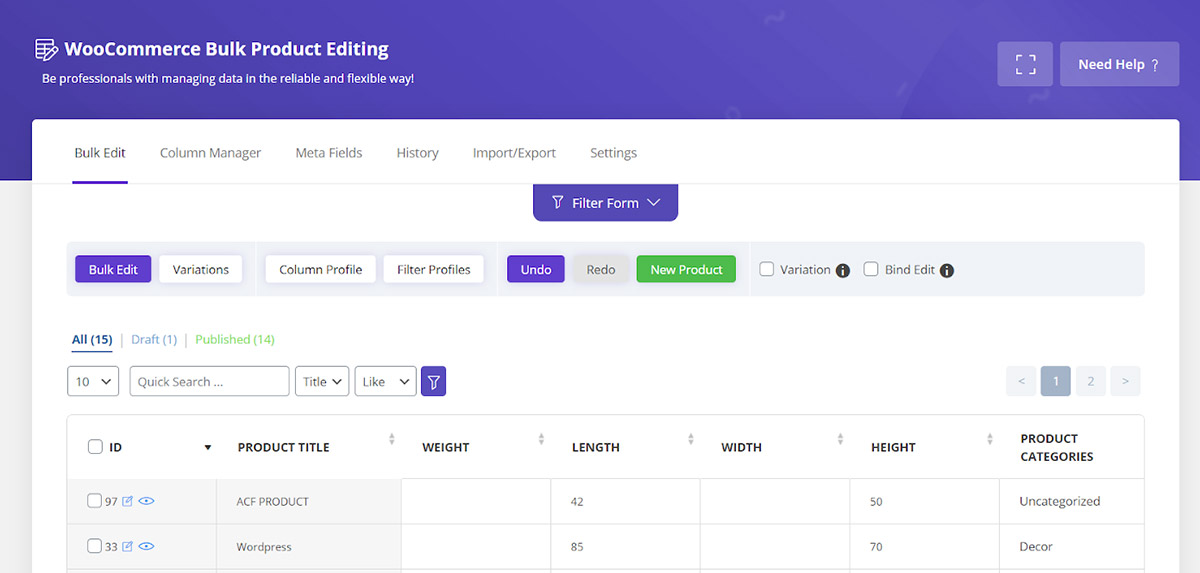Go to next page arrow
Image resolution: width=1200 pixels, height=573 pixels.
[x=1125, y=381]
